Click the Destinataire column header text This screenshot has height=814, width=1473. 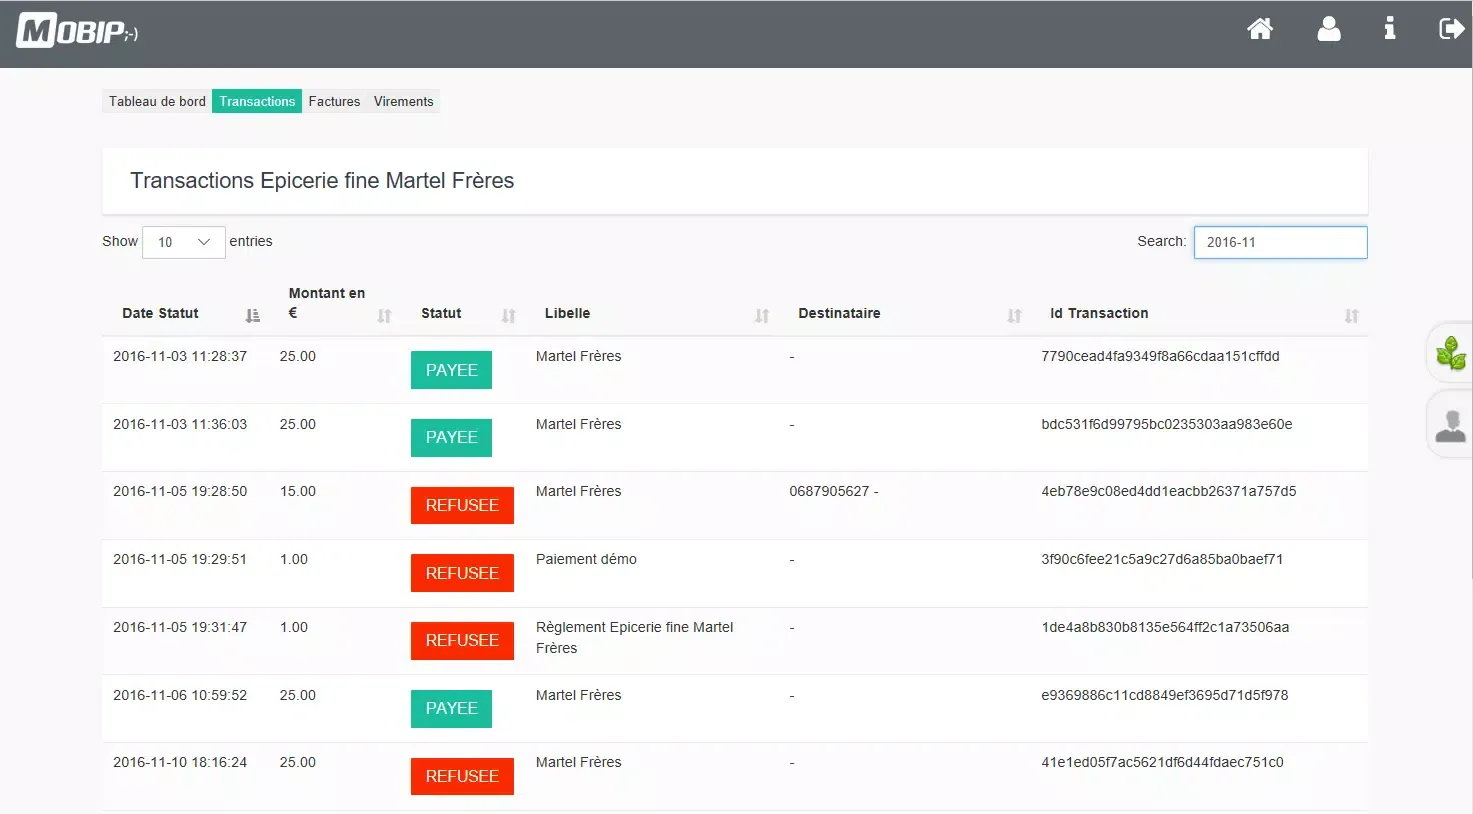(839, 313)
